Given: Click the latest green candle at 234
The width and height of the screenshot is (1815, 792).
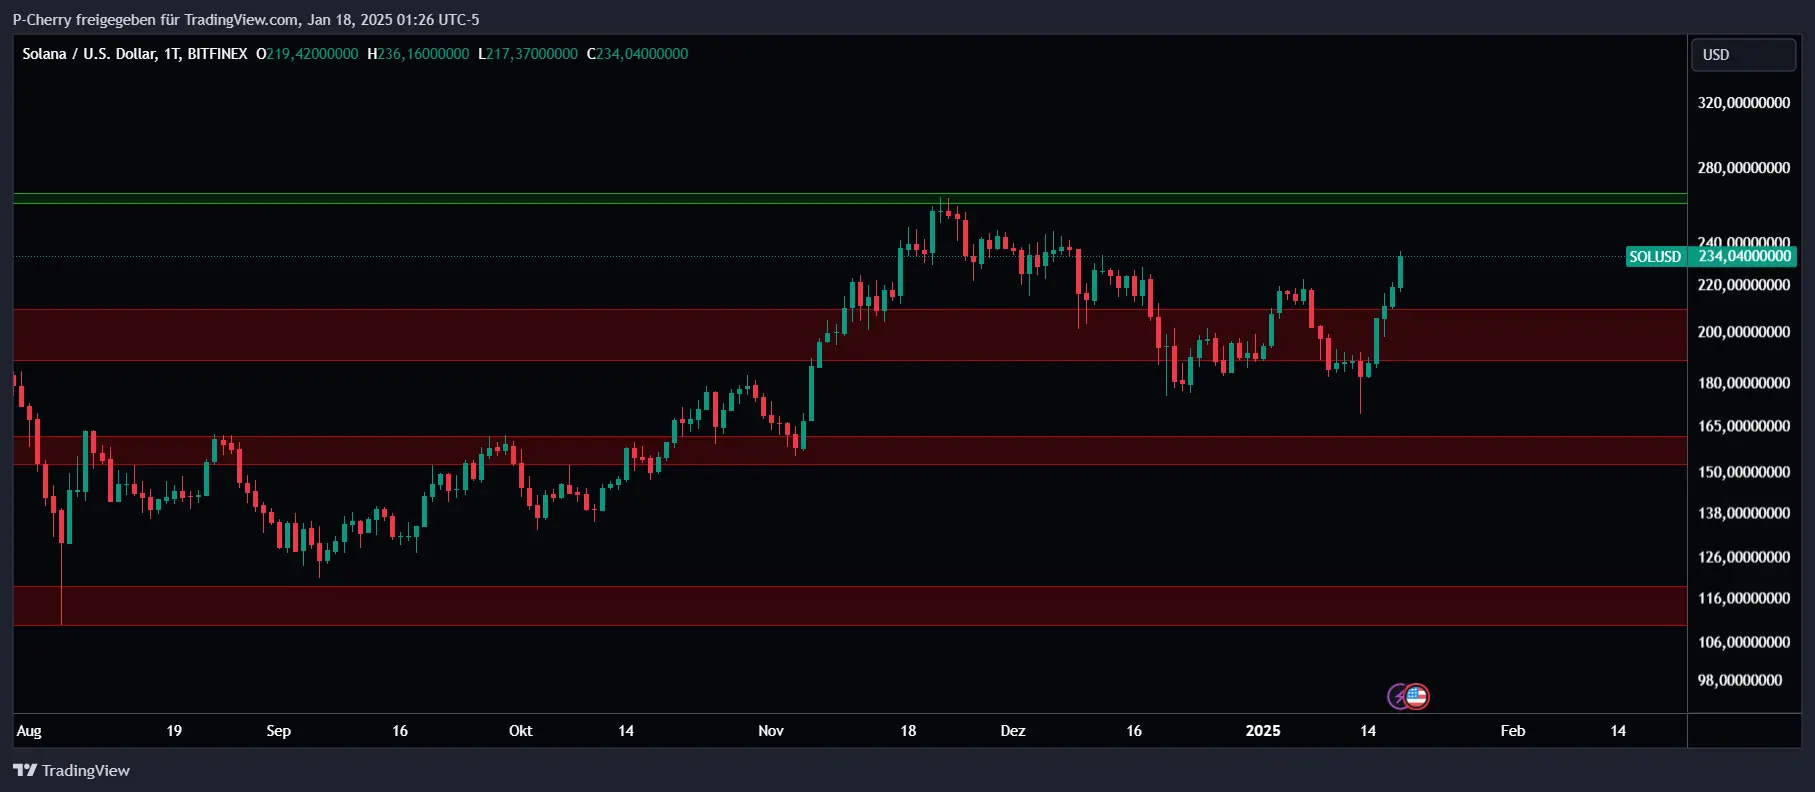Looking at the screenshot, I should 1400,271.
